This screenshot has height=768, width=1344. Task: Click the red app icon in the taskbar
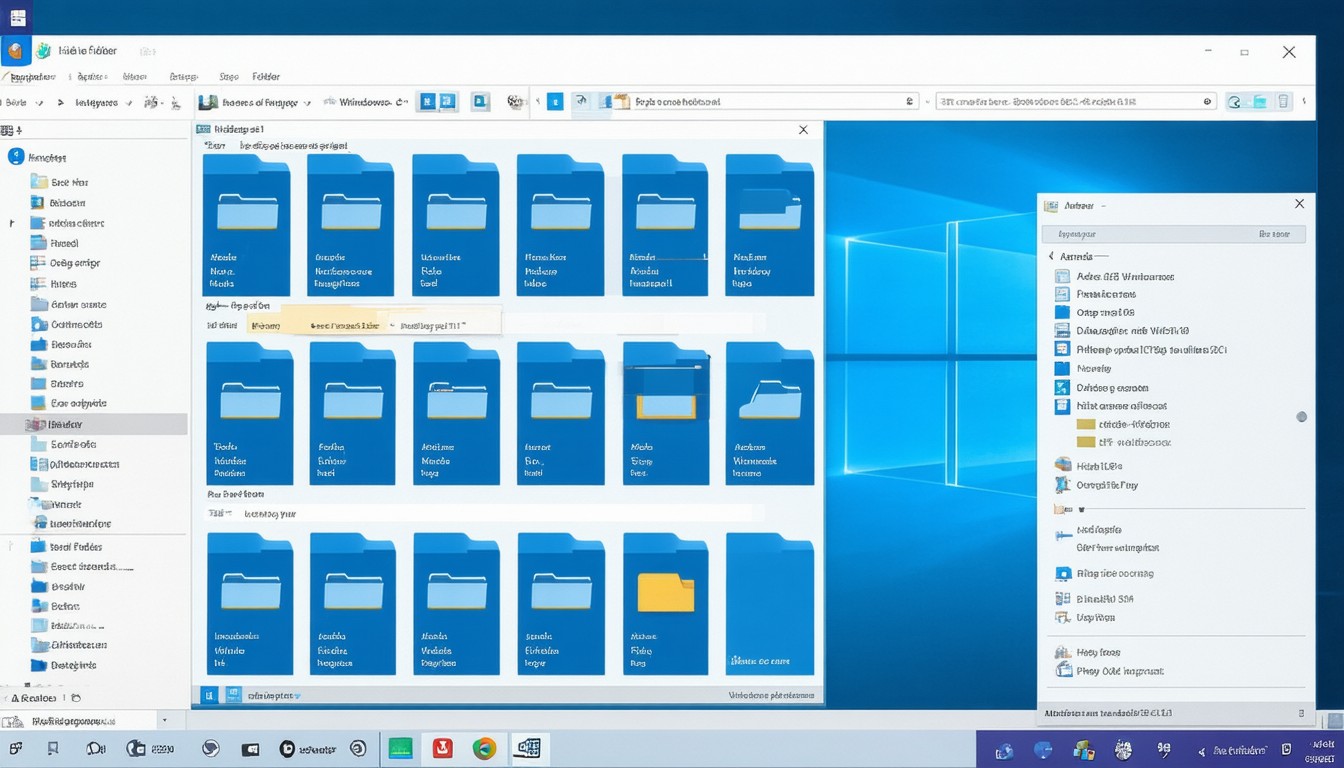pos(443,748)
